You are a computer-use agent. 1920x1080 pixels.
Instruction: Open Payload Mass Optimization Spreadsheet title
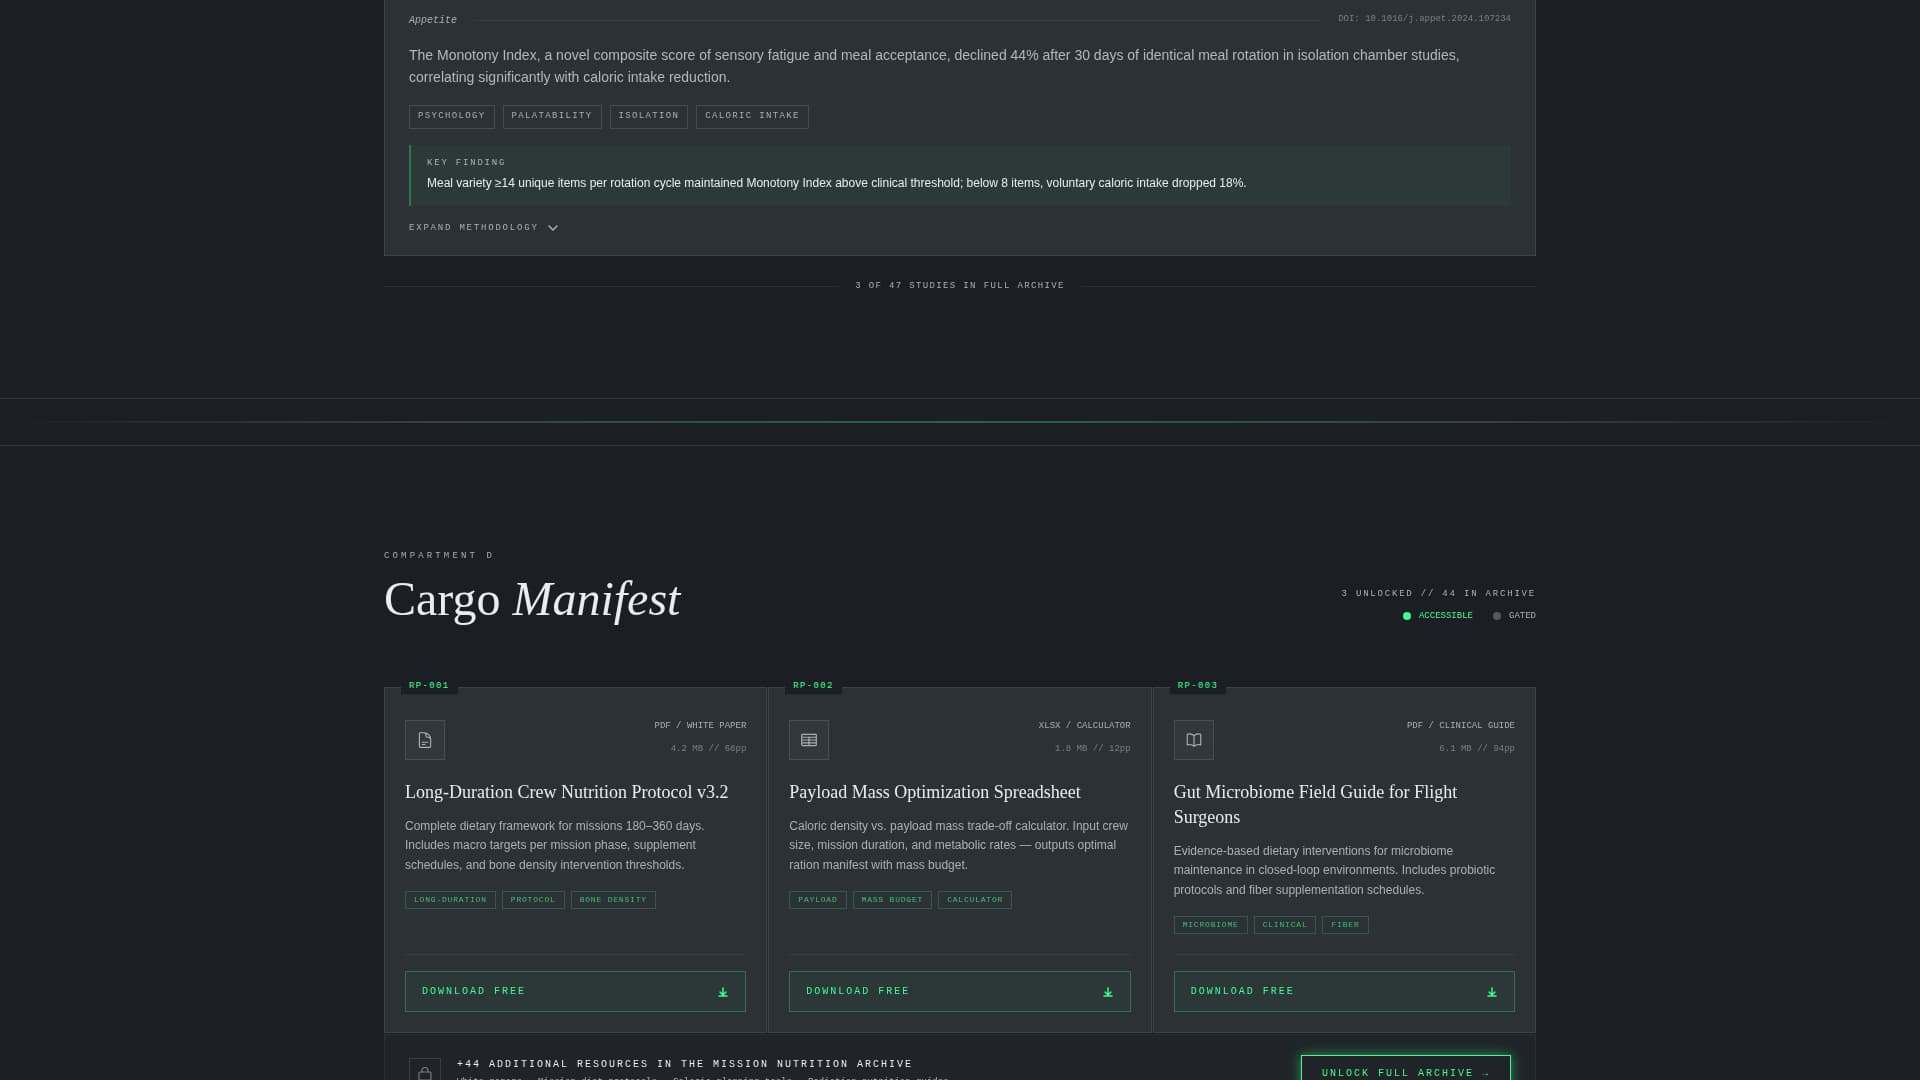[934, 792]
